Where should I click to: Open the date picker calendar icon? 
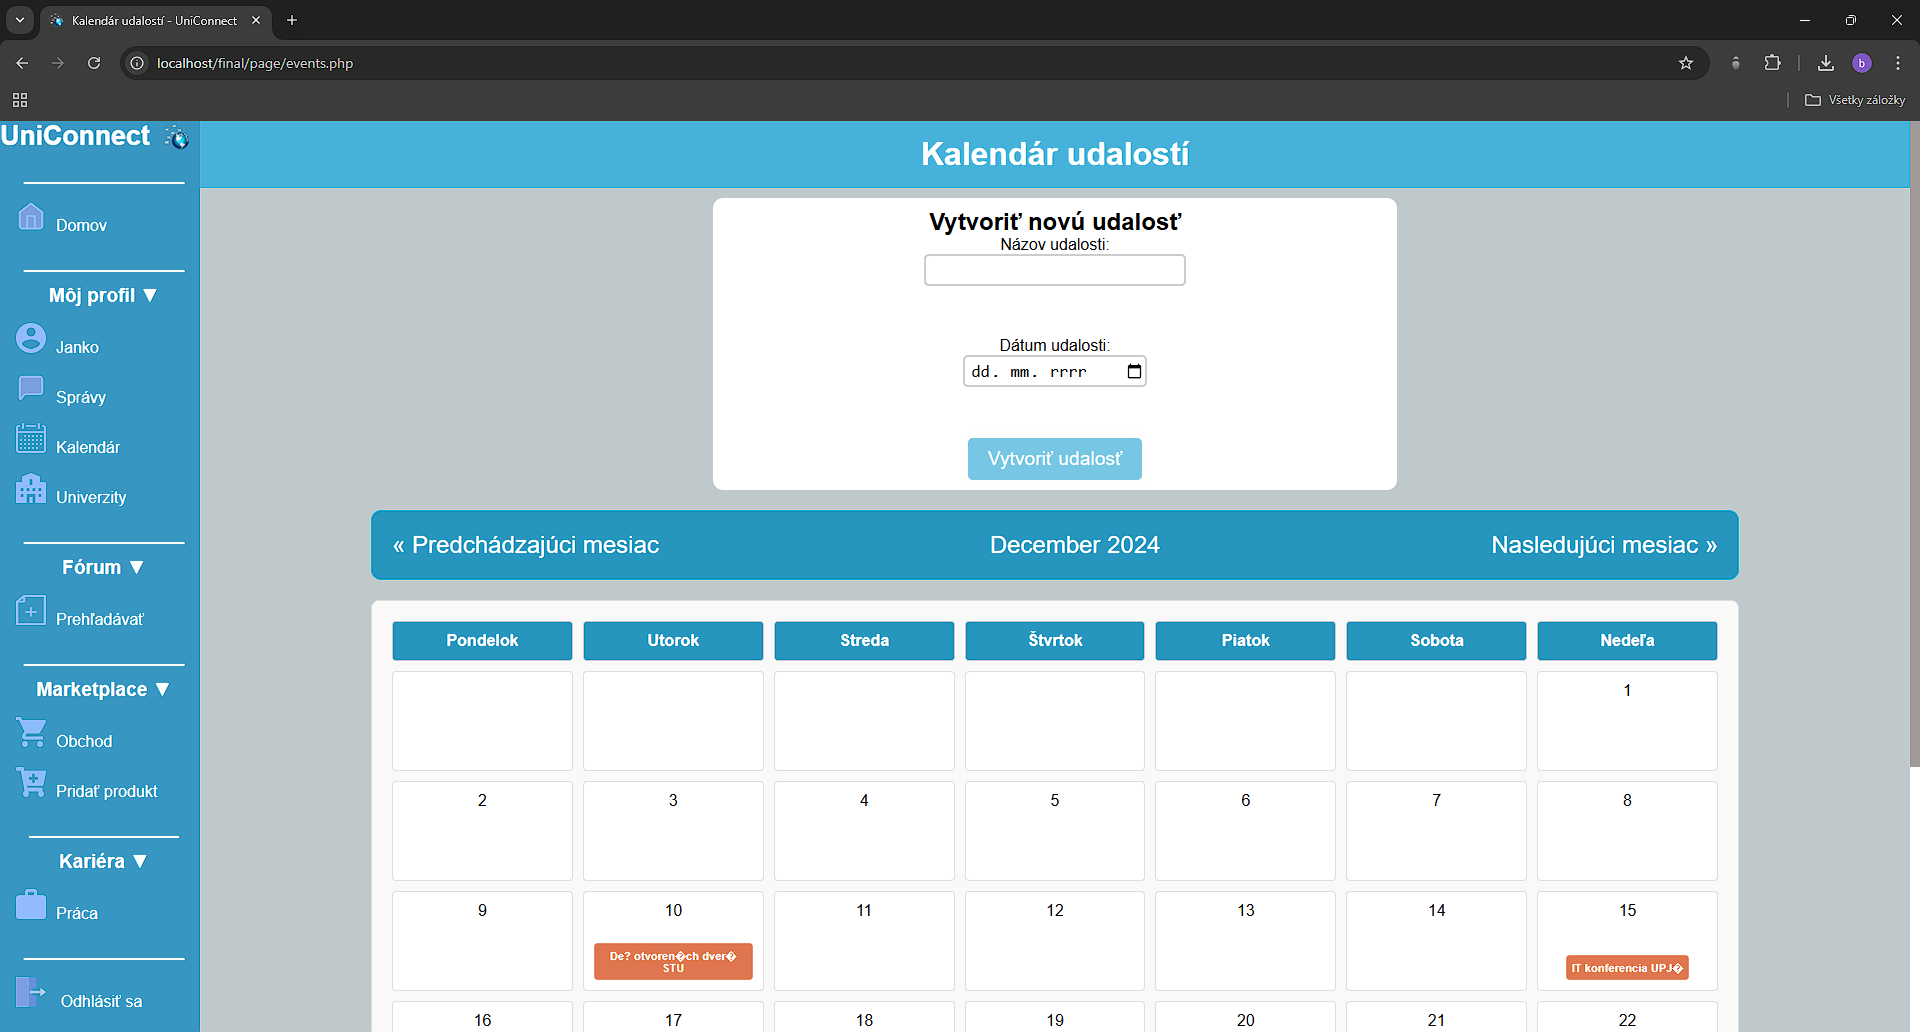tap(1134, 372)
